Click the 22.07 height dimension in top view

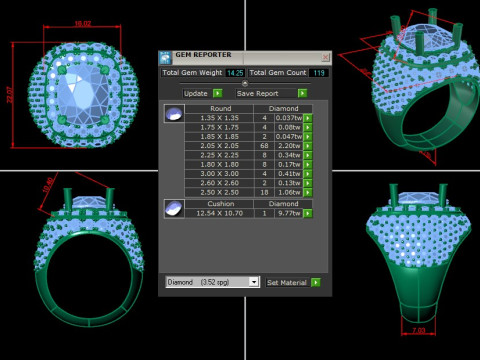click(x=10, y=95)
